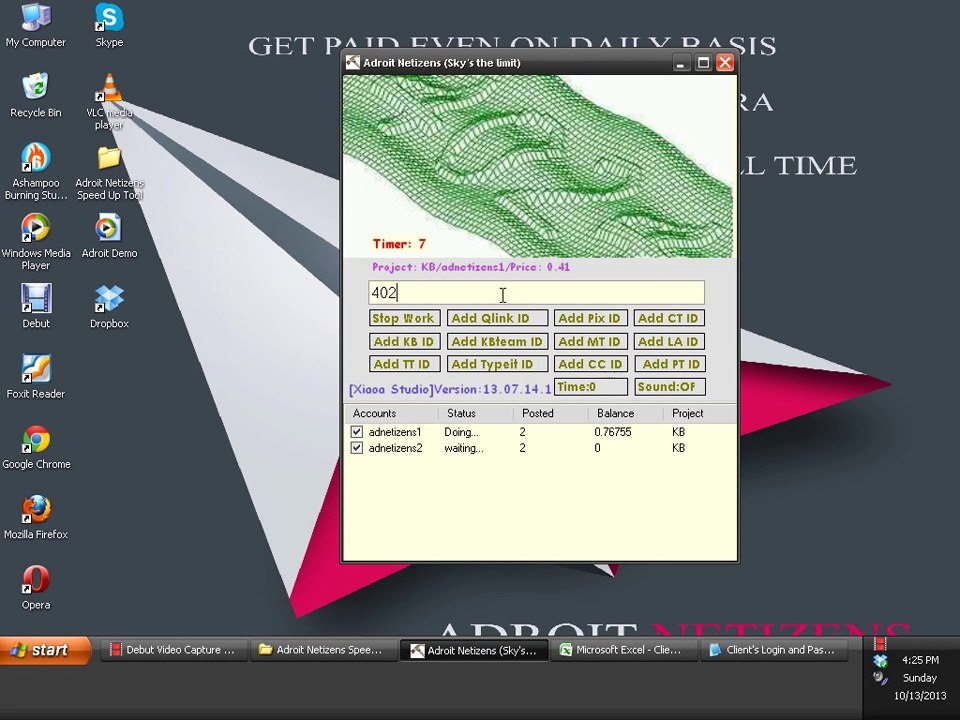Select the Google Chrome shortcut
Viewport: 960px width, 720px height.
pos(36,447)
